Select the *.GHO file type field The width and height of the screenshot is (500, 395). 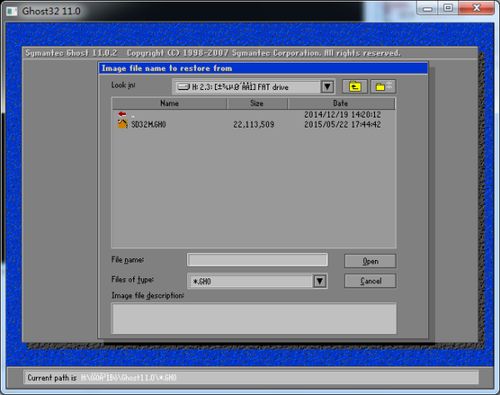(x=250, y=281)
